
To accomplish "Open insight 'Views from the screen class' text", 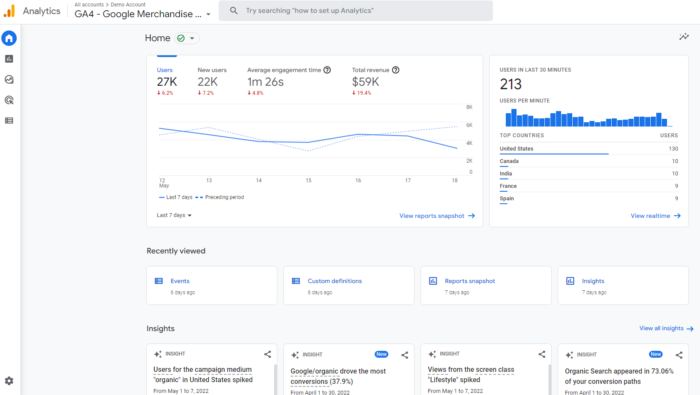I will (471, 375).
